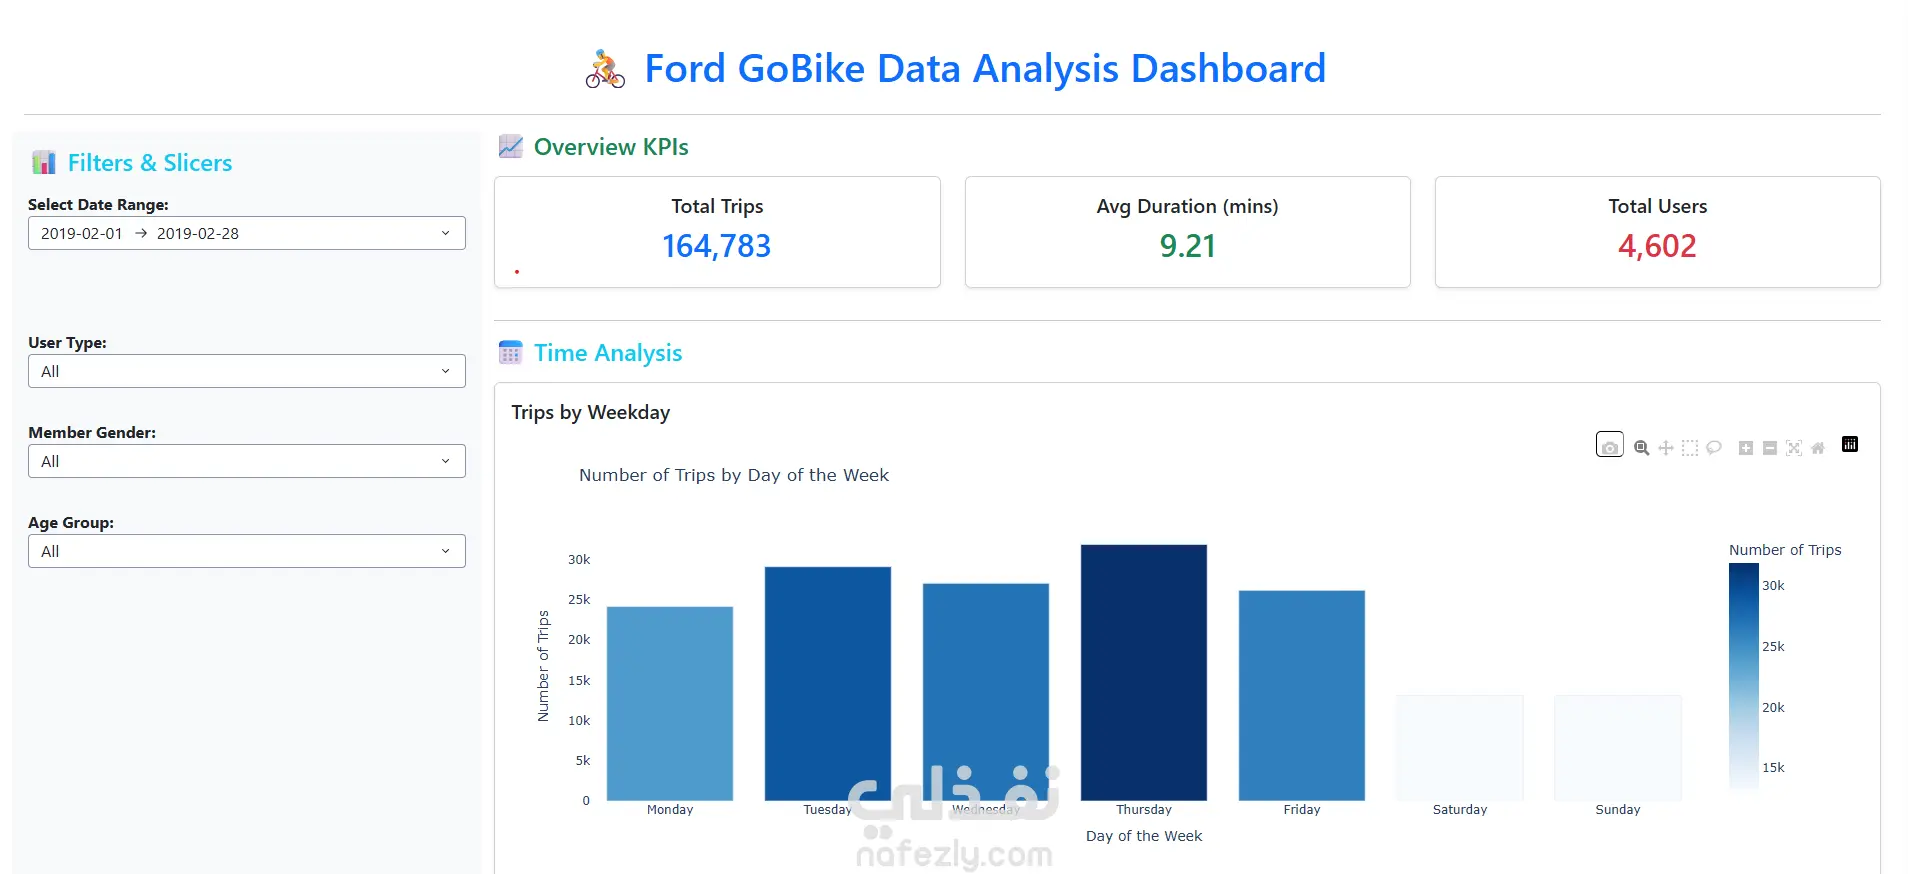
Task: Autoscale the Trips by Weekday chart
Action: [x=1793, y=448]
